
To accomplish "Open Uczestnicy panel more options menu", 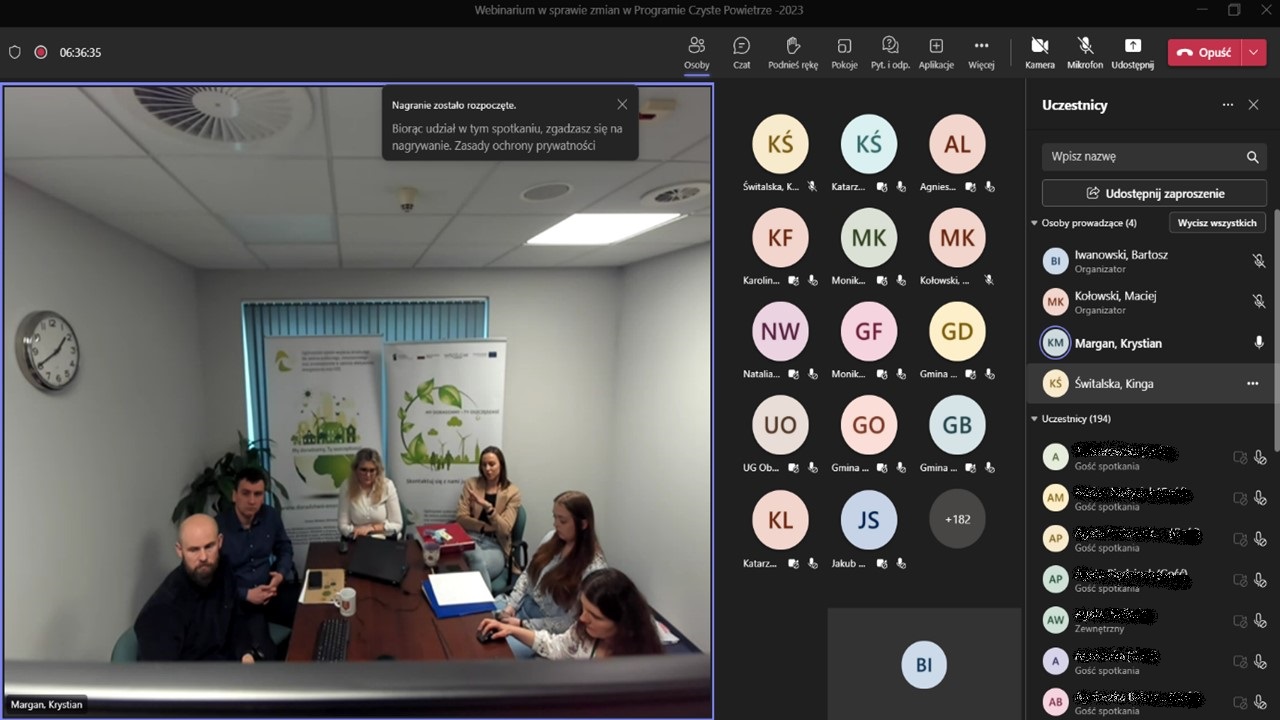I will click(1227, 105).
